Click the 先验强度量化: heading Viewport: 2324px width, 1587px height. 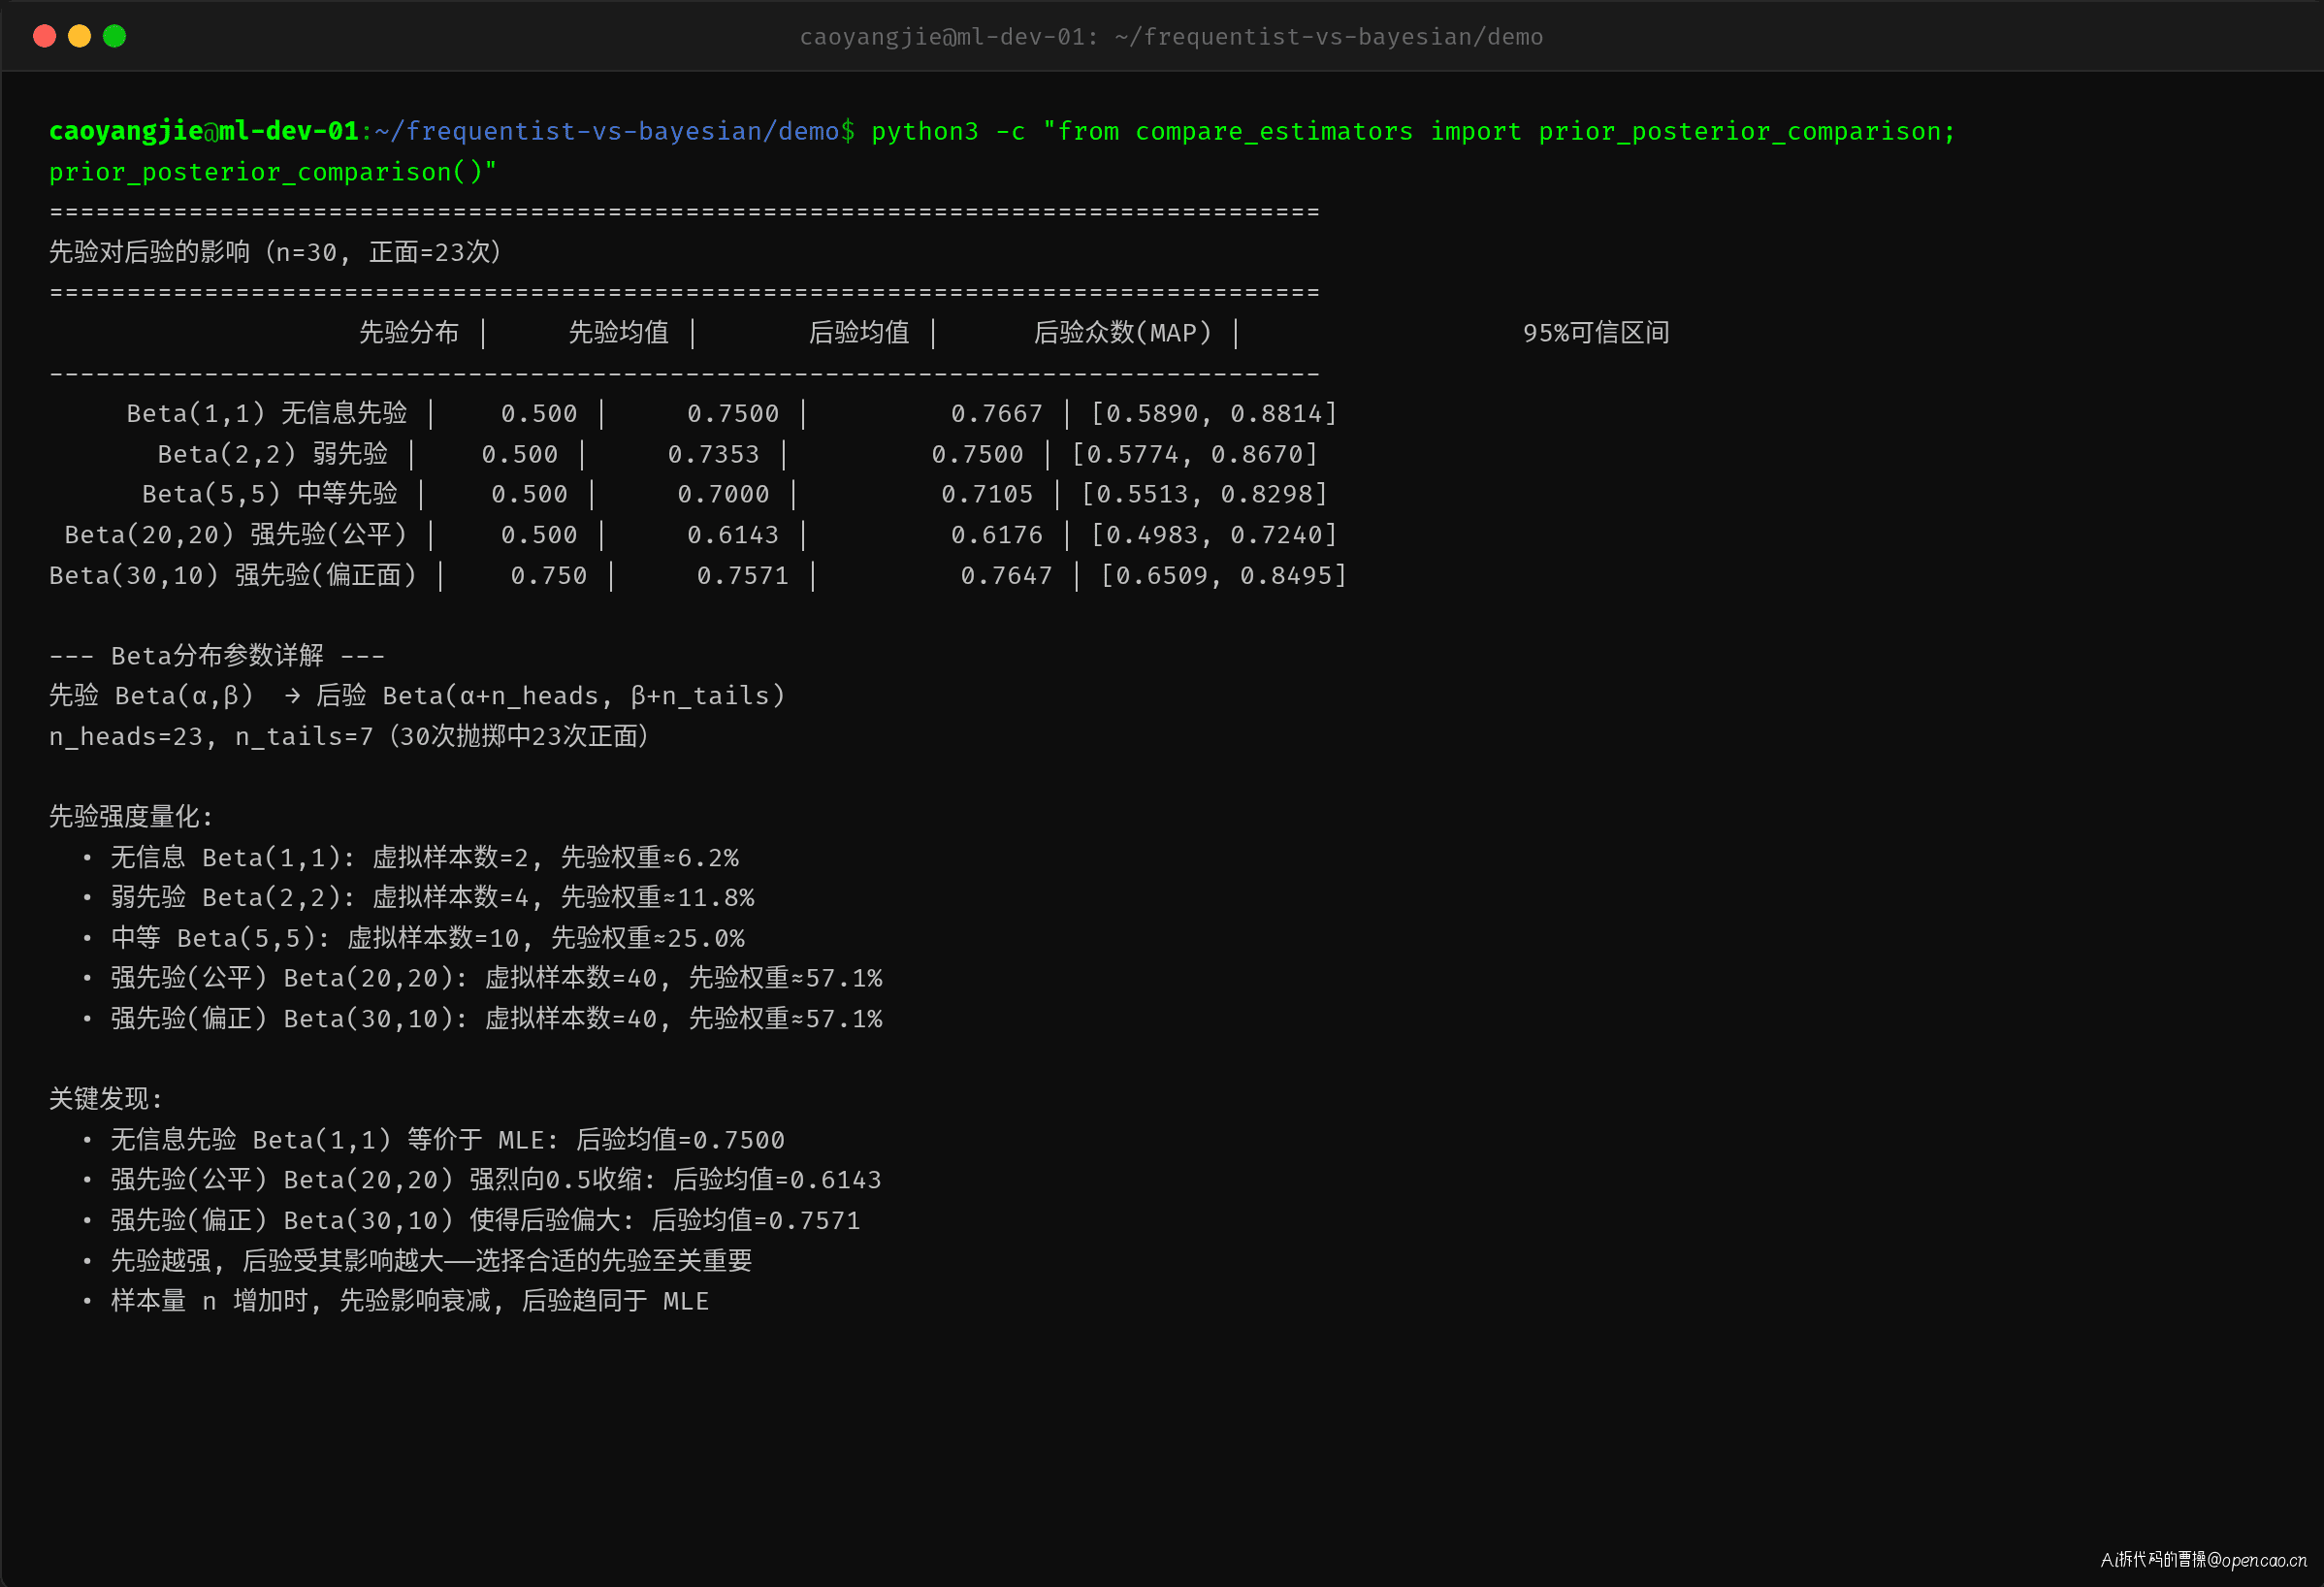click(x=131, y=817)
